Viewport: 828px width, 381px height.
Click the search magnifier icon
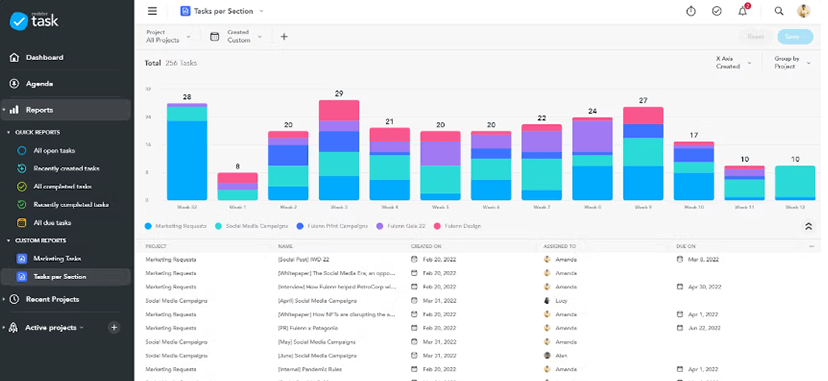779,11
